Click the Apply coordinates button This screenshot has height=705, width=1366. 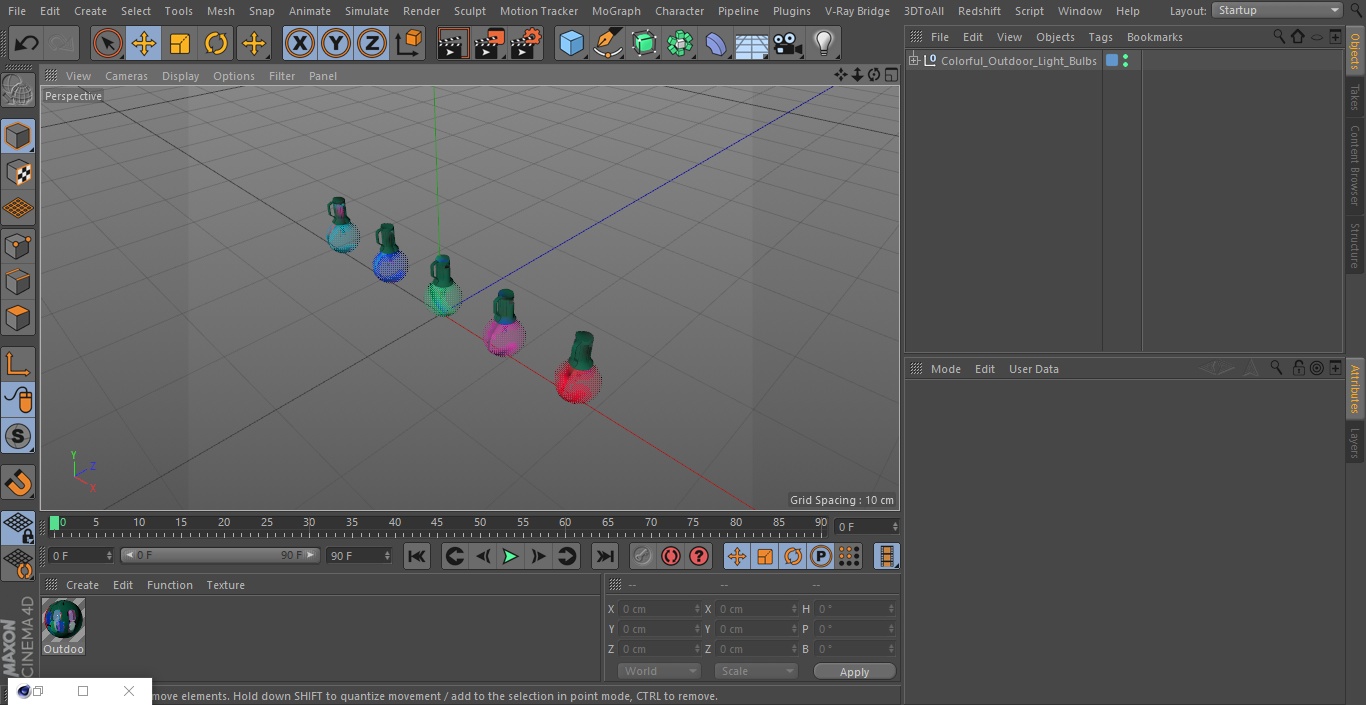coord(855,672)
